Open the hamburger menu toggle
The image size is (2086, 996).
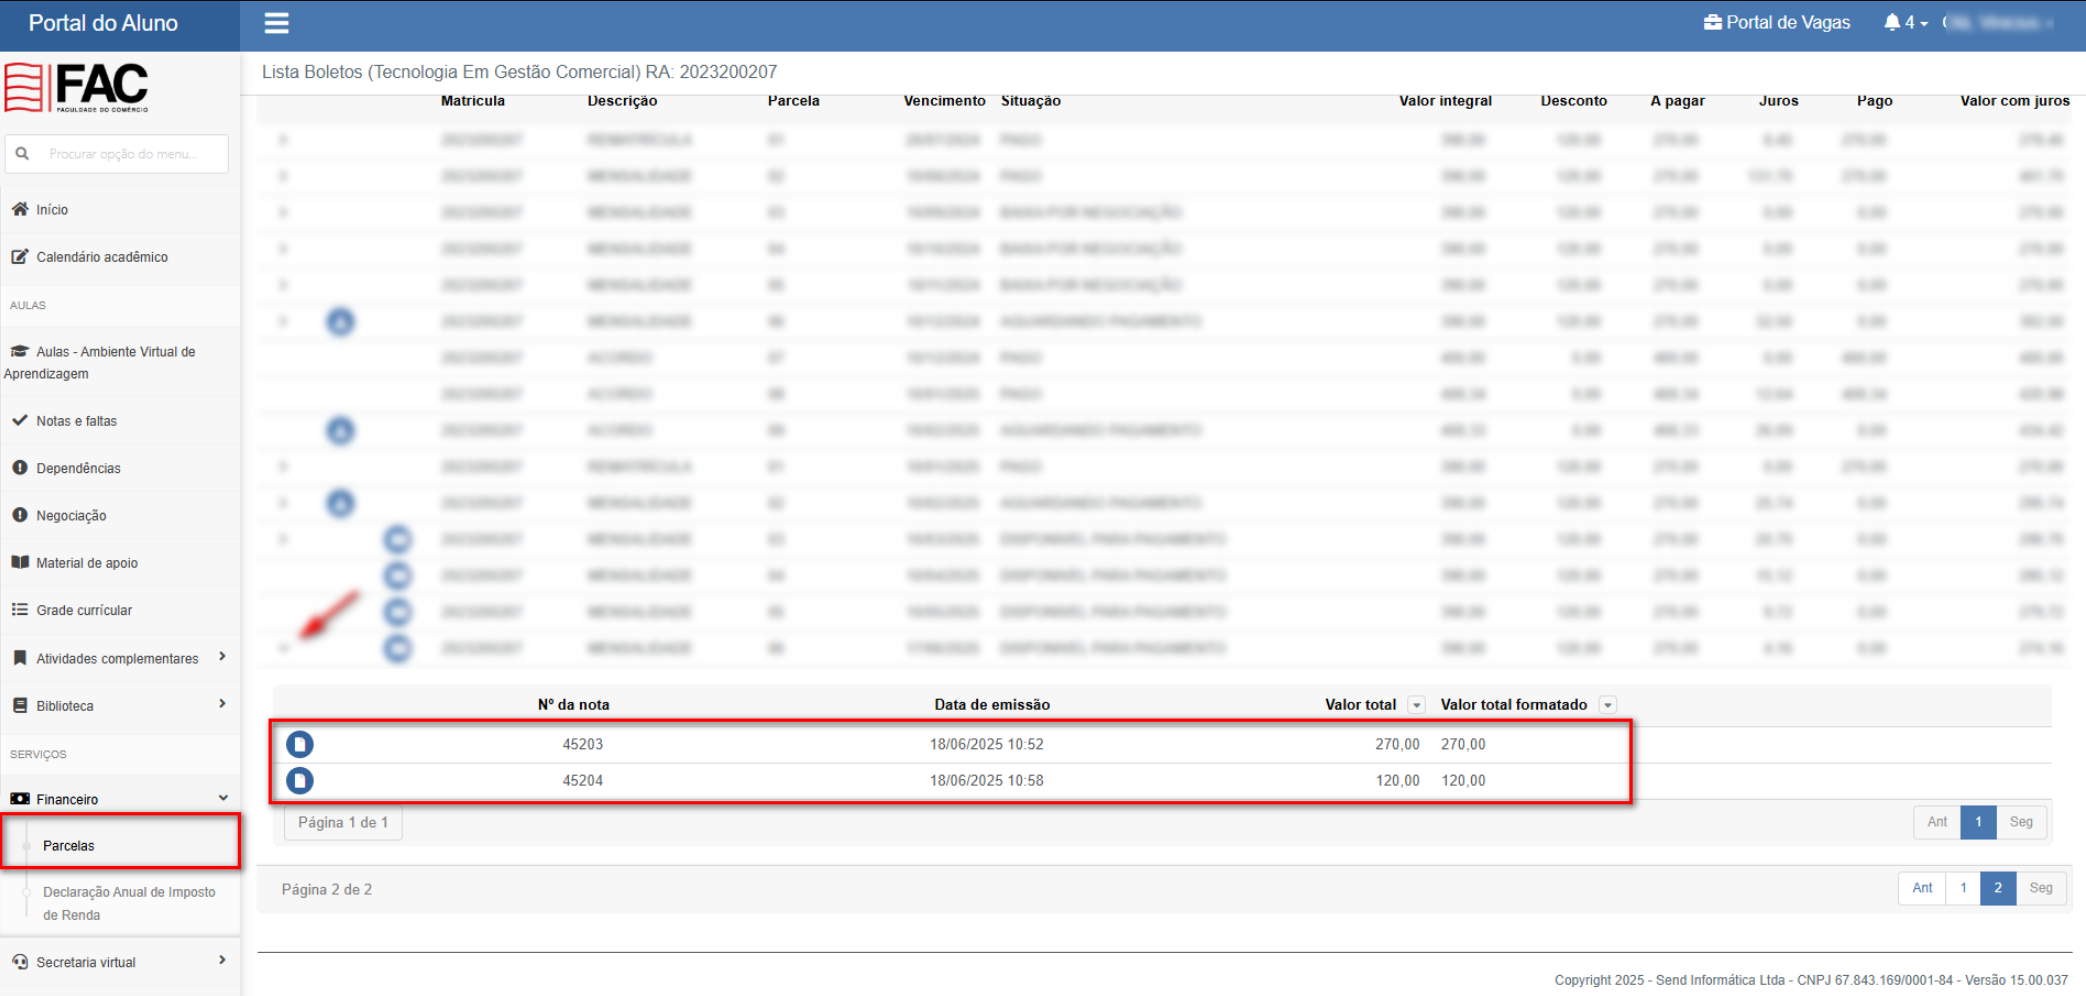pyautogui.click(x=277, y=23)
